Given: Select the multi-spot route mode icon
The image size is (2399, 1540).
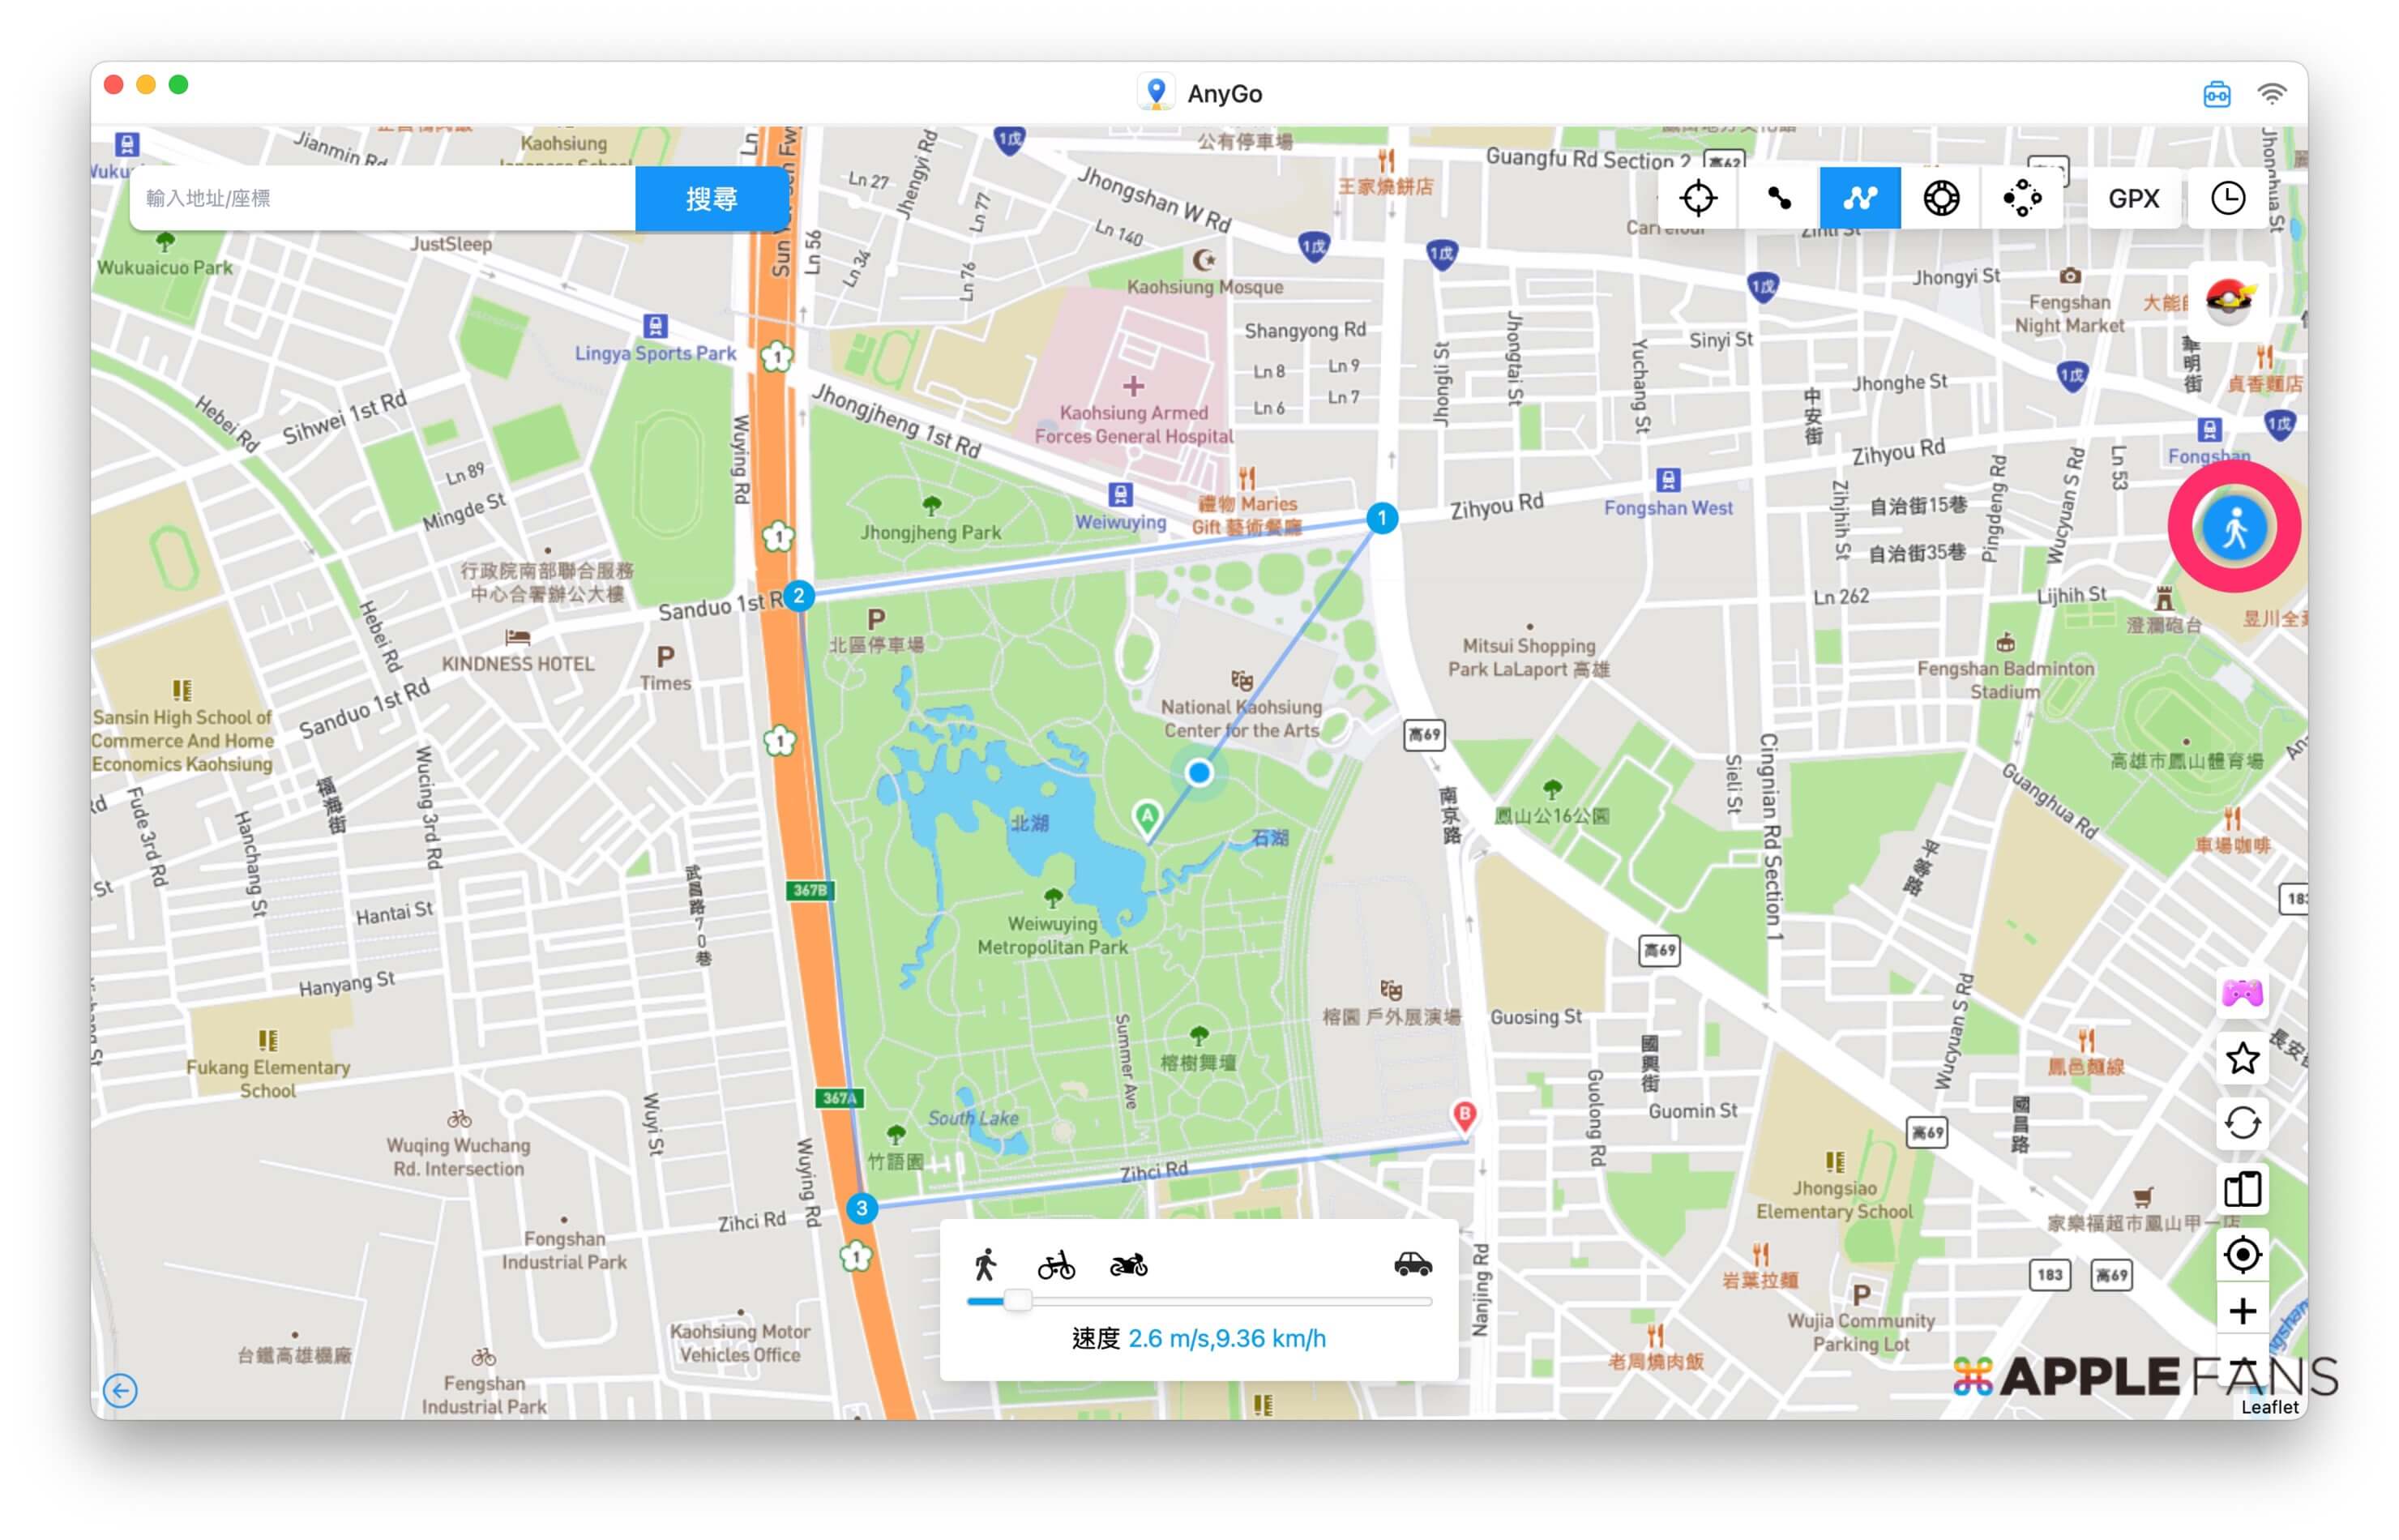Looking at the screenshot, I should [1859, 198].
